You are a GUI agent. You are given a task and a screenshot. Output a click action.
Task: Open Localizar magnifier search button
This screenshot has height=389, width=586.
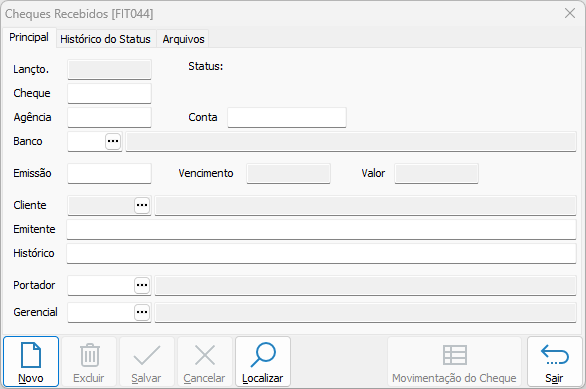[x=263, y=361]
